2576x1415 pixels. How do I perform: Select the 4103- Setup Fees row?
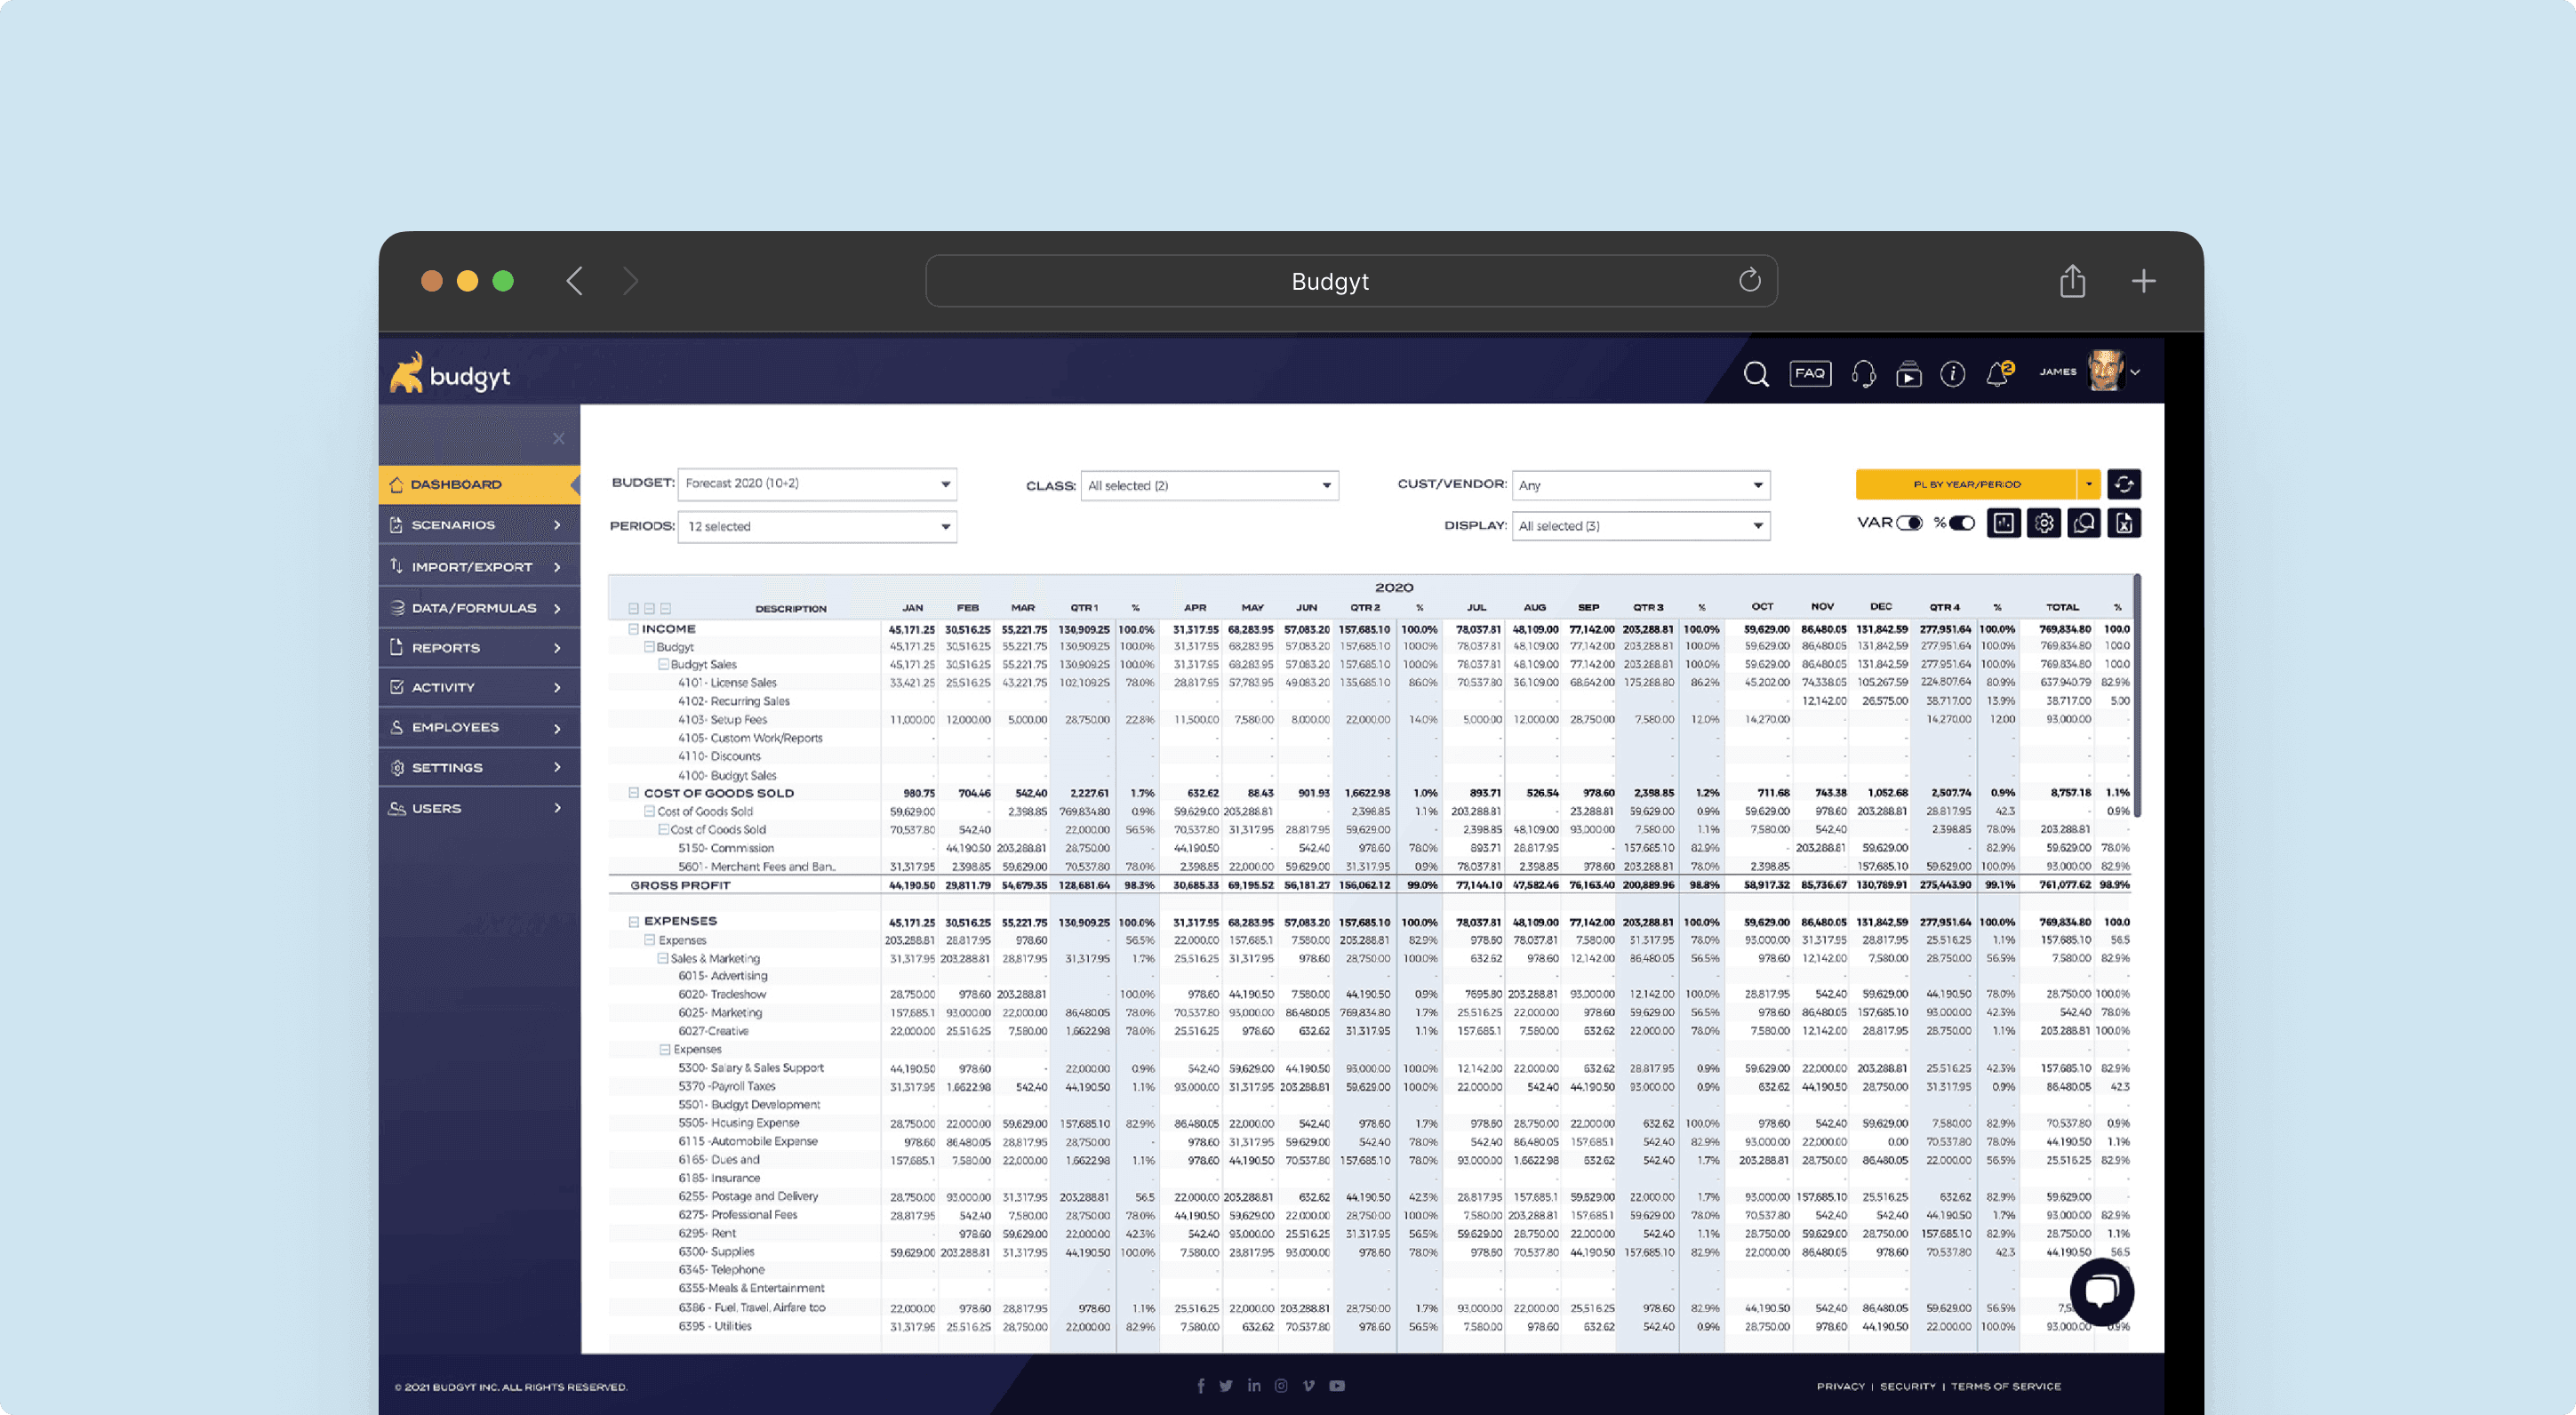click(1369, 720)
